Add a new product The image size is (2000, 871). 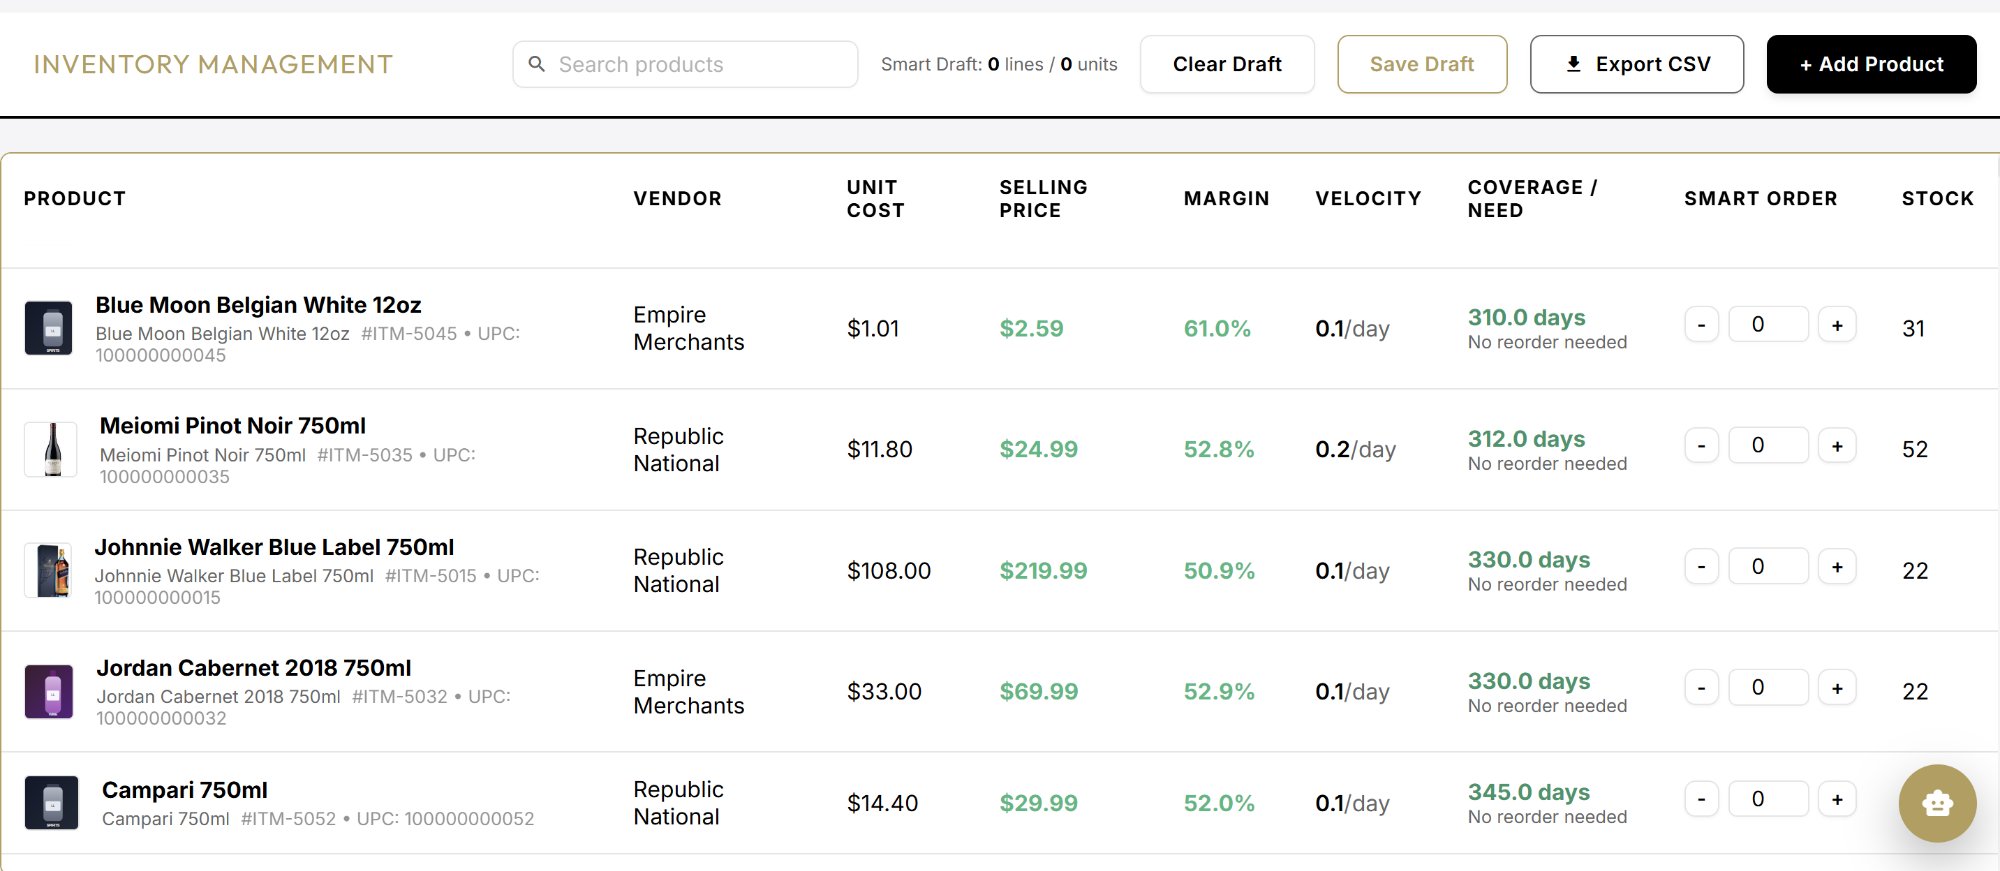(x=1871, y=64)
